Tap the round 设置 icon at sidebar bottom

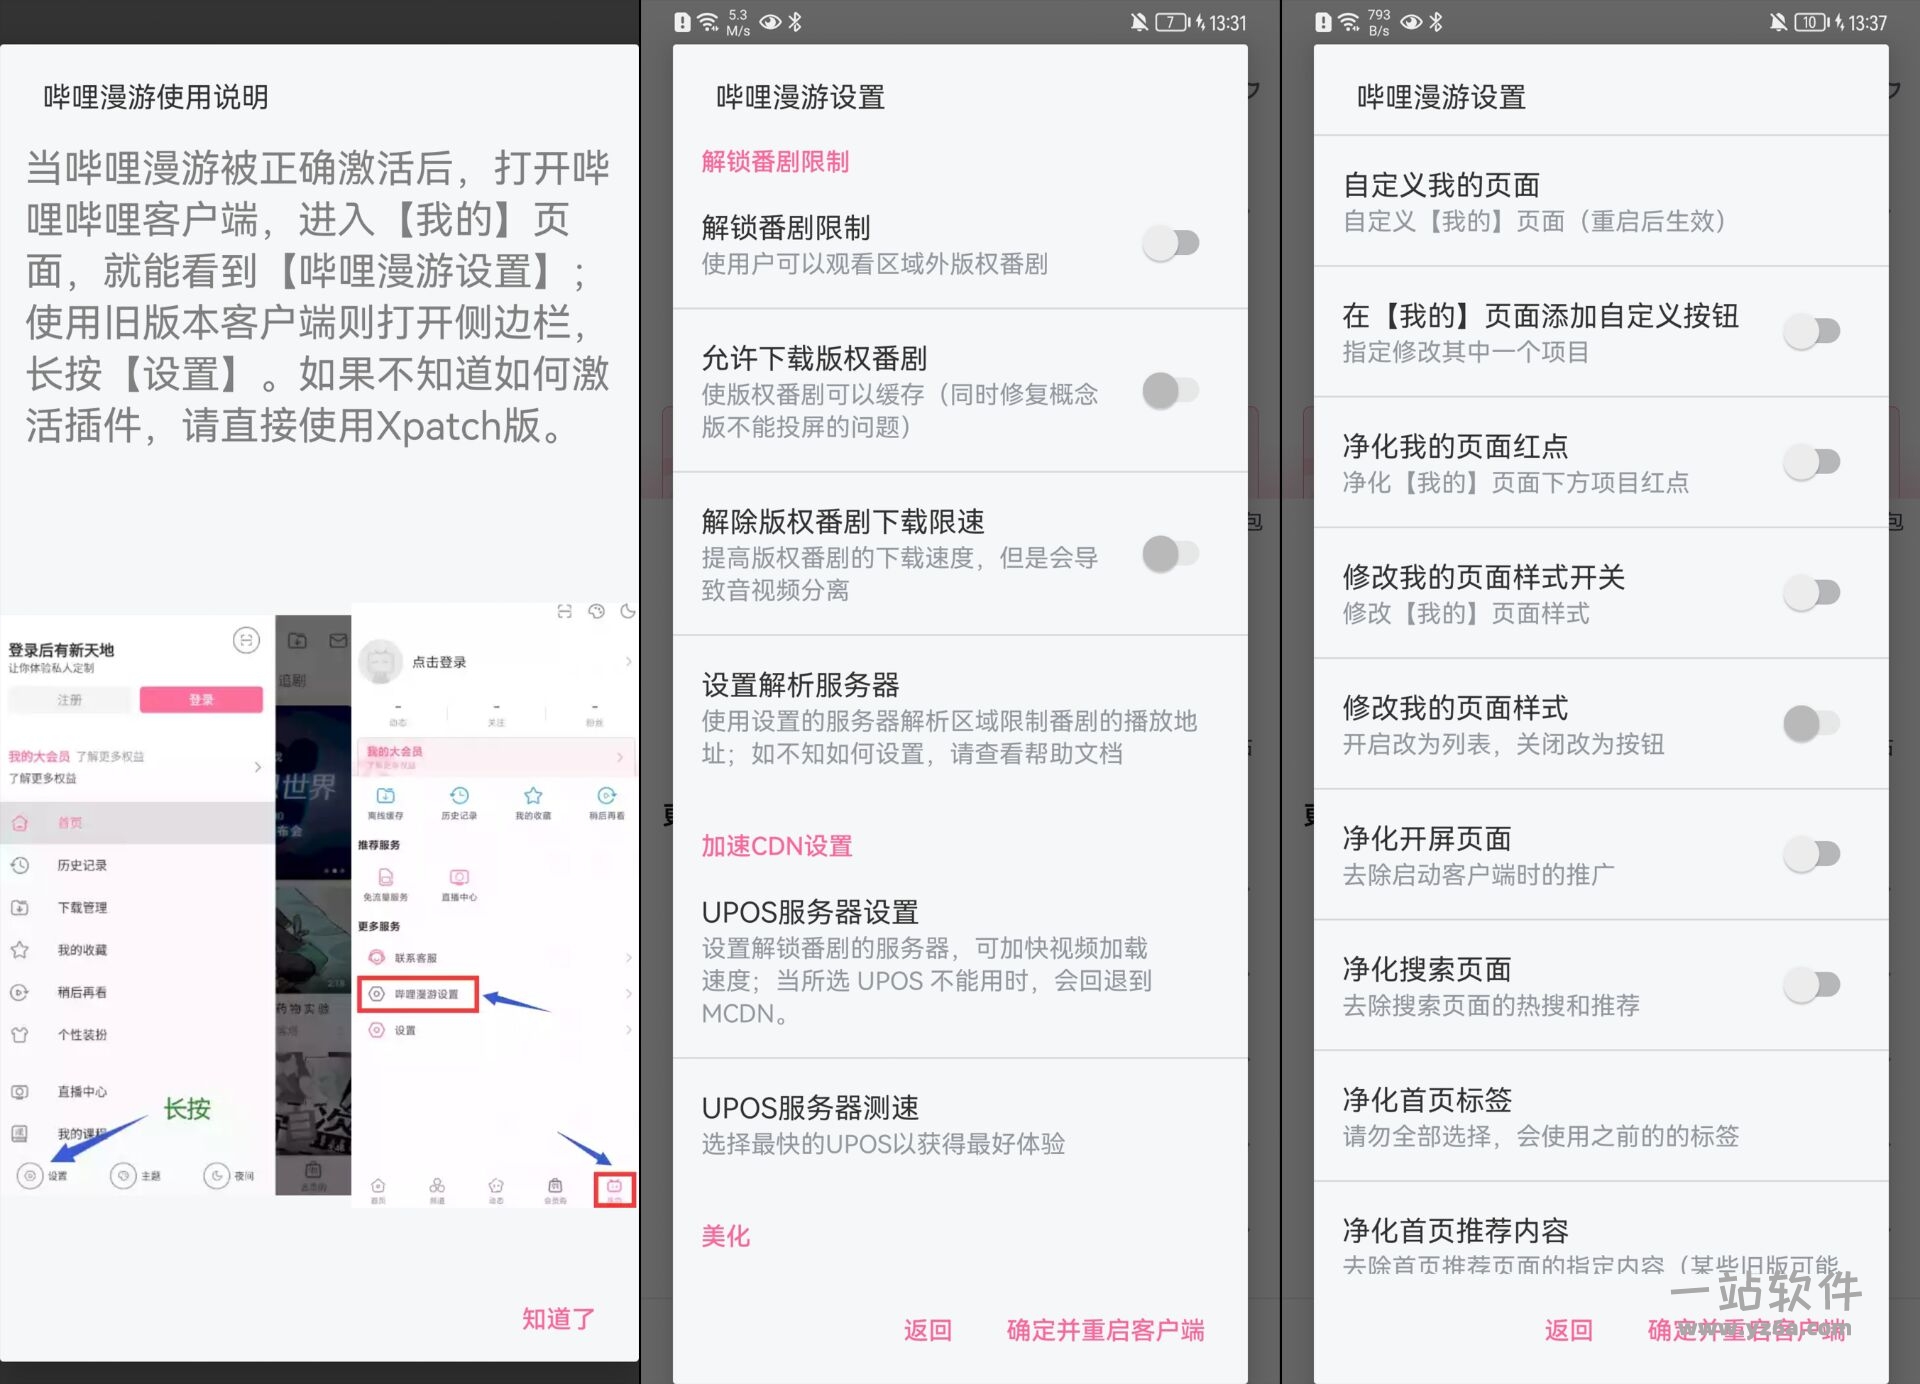coord(30,1176)
